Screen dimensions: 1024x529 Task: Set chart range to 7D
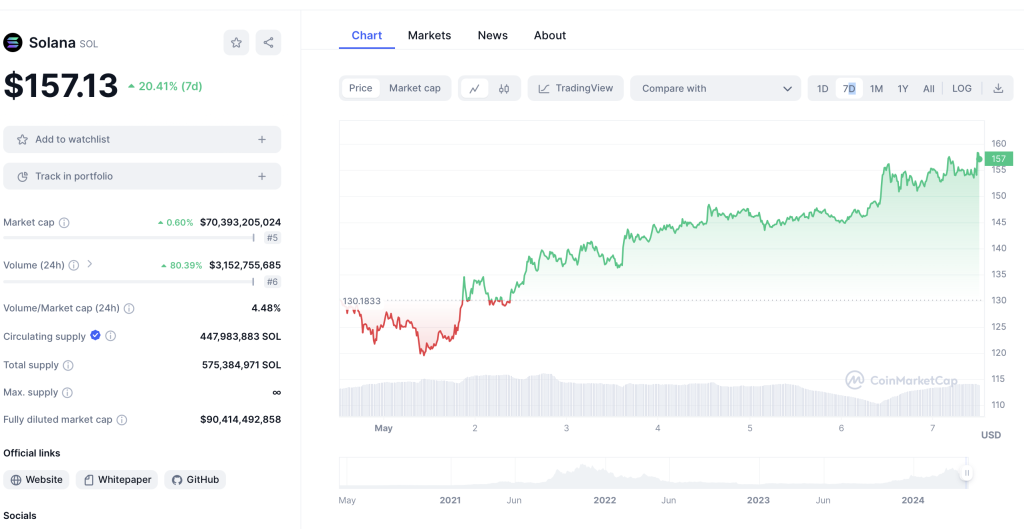pos(849,89)
